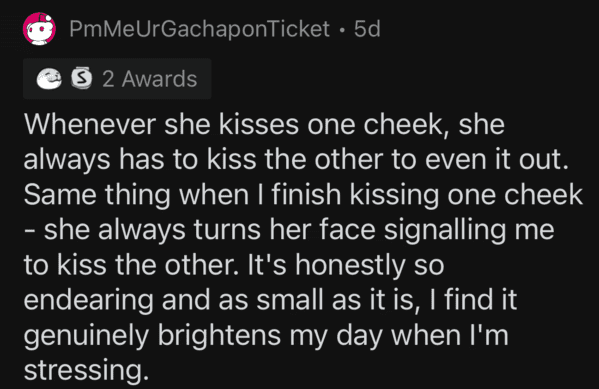The width and height of the screenshot is (599, 389).
Task: Click the final word stressing.
Action: [x=86, y=371]
